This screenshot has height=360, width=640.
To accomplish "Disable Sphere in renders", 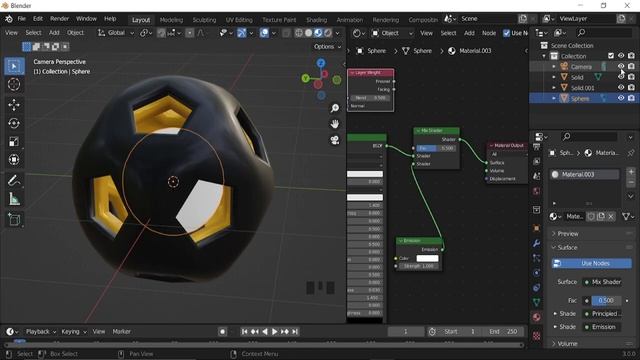I will (631, 98).
